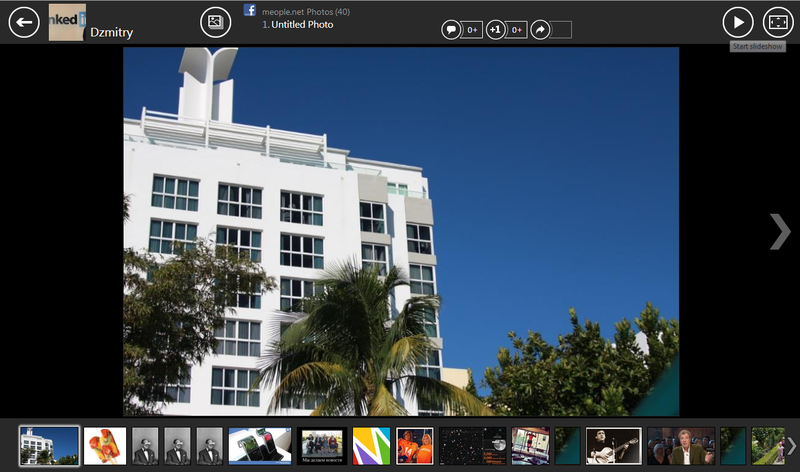Select the Untitled Photo title
This screenshot has width=800, height=472.
[302, 24]
